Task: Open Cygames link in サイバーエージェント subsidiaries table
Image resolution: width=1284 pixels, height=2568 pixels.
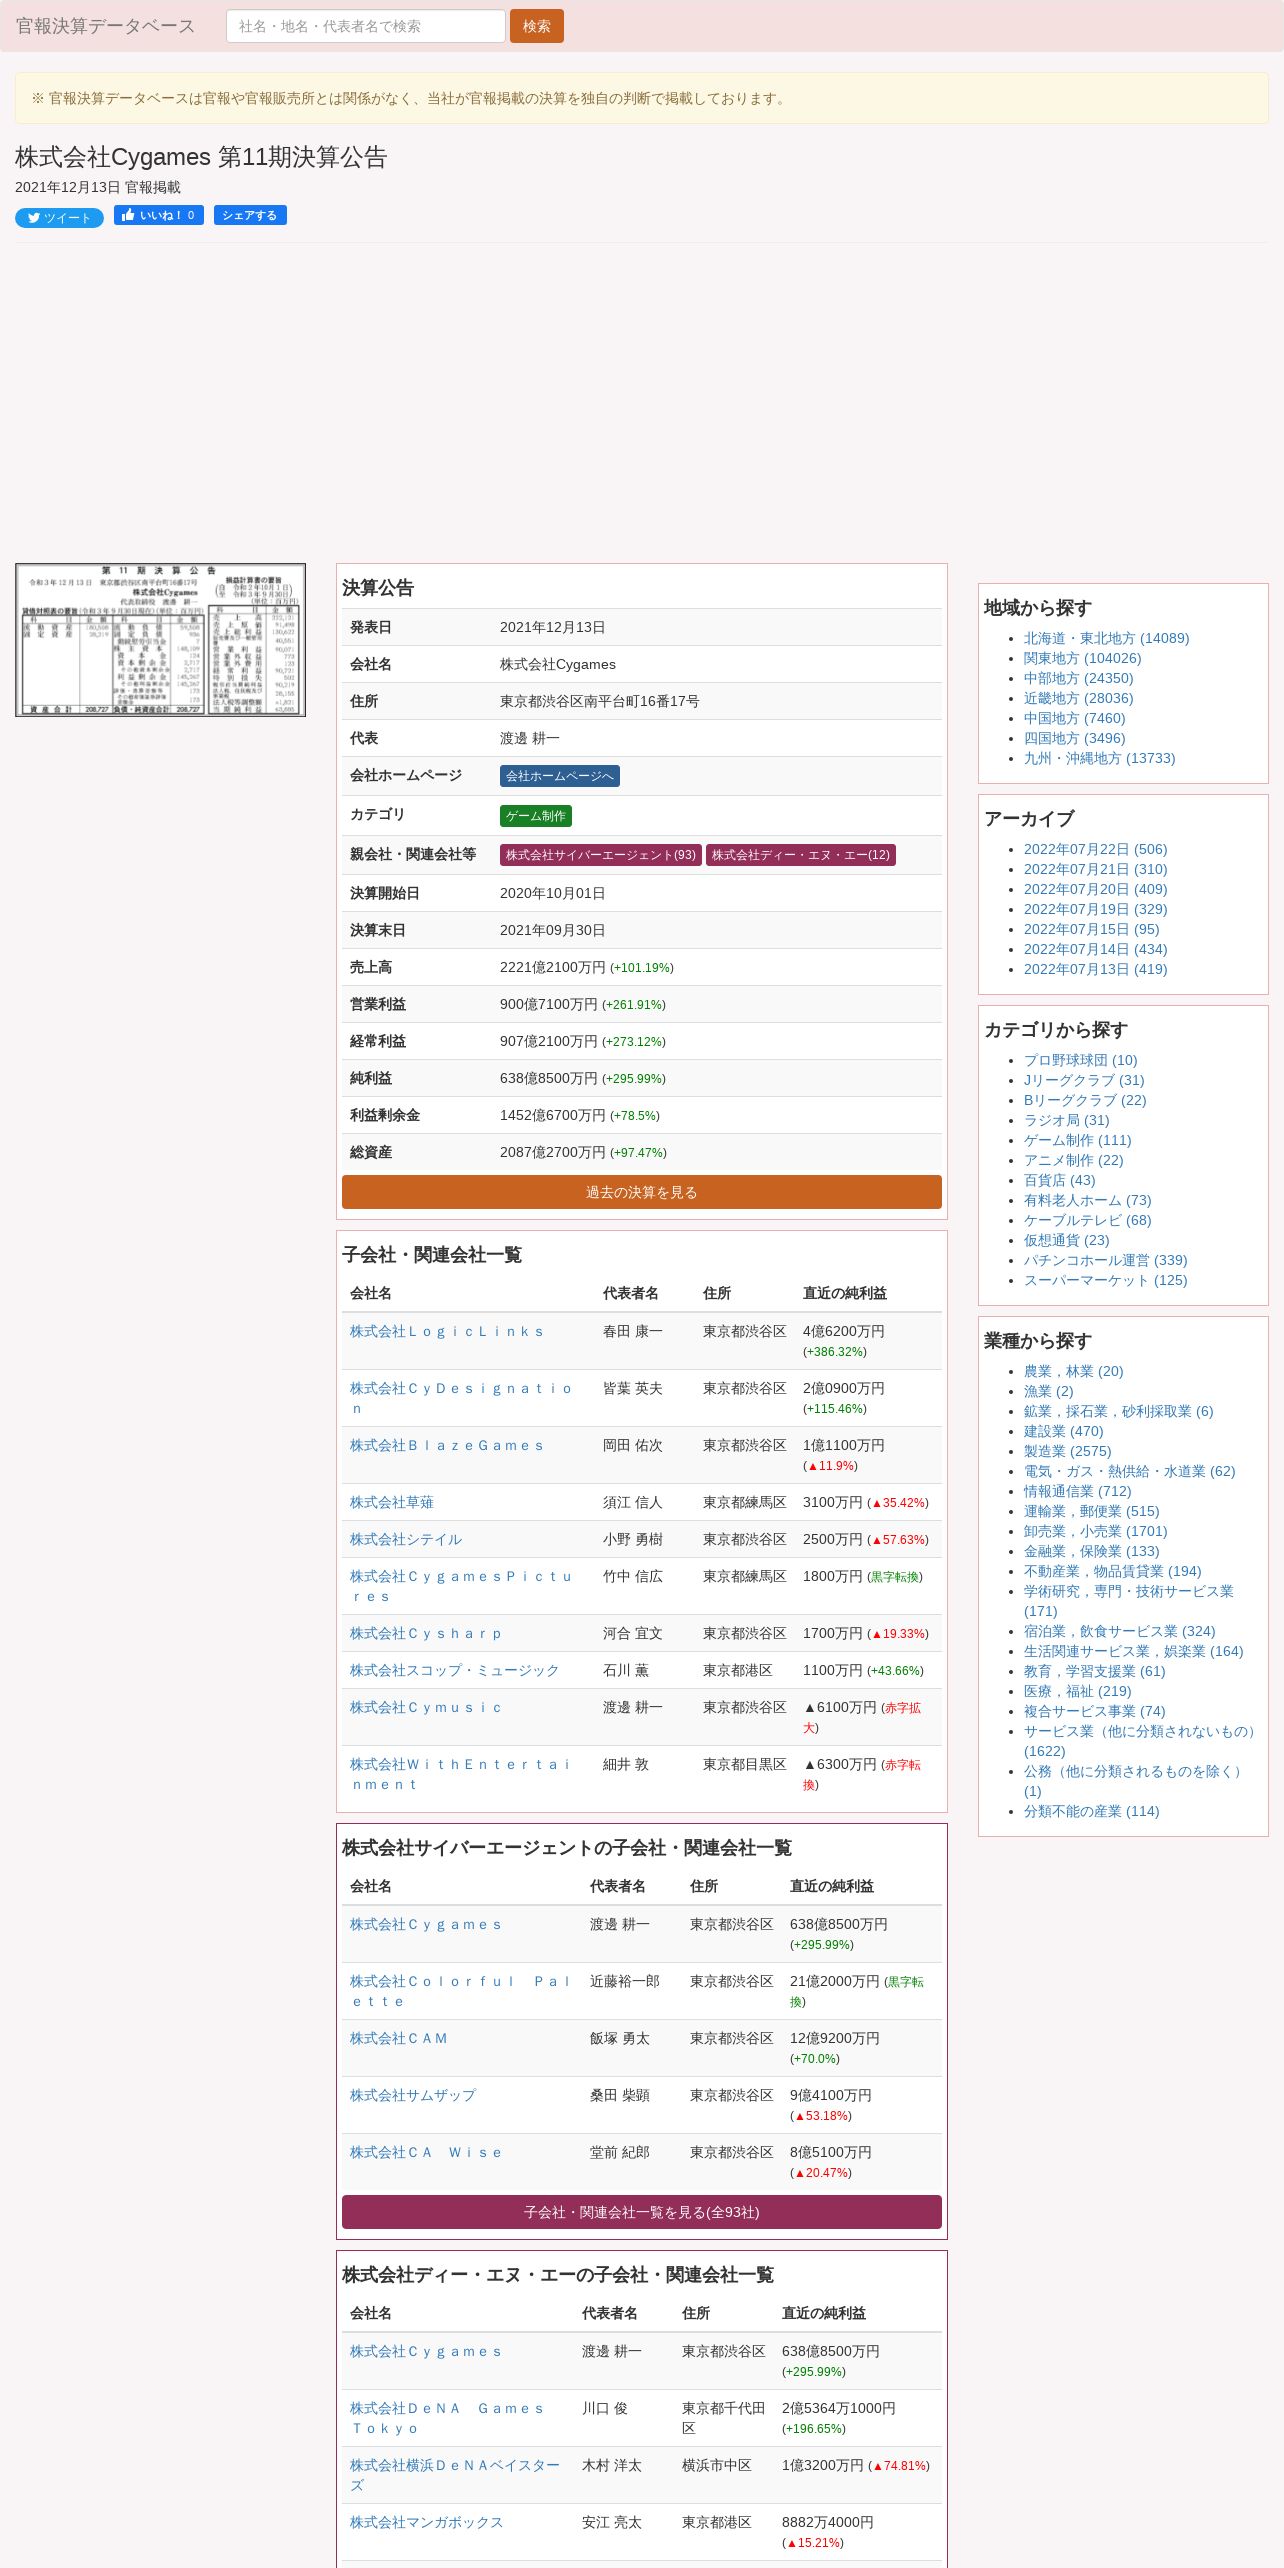Action: click(426, 1925)
